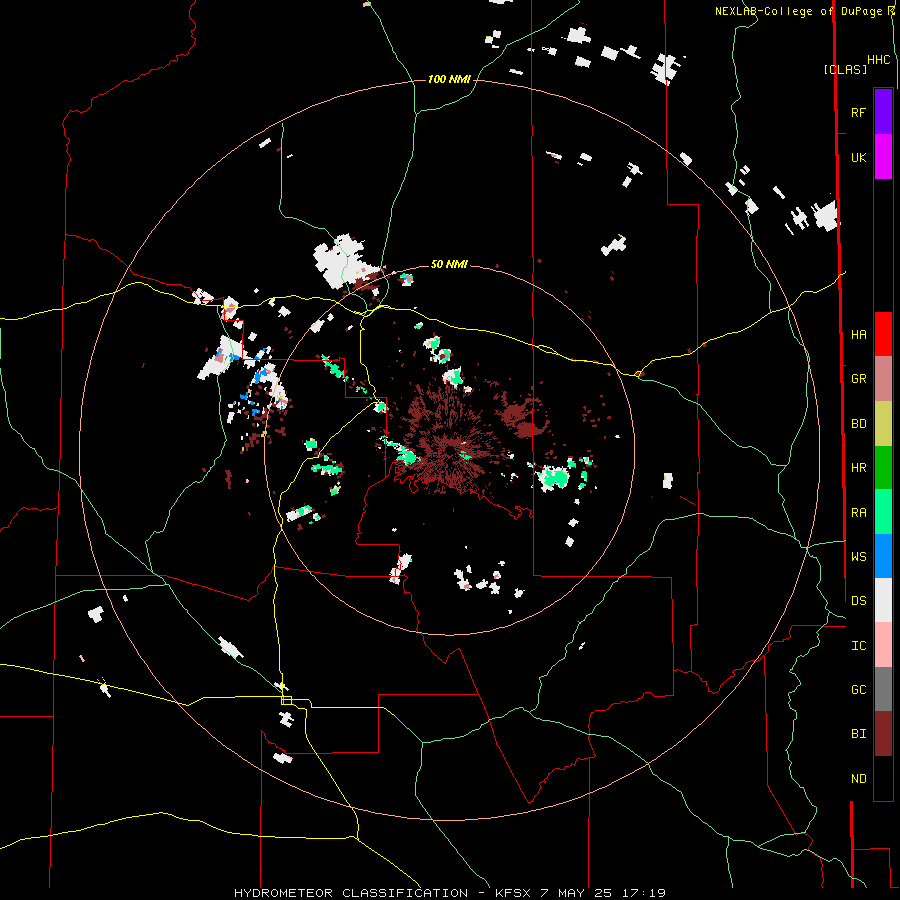Select the IC pink legend swatch
900x900 pixels.
point(883,645)
